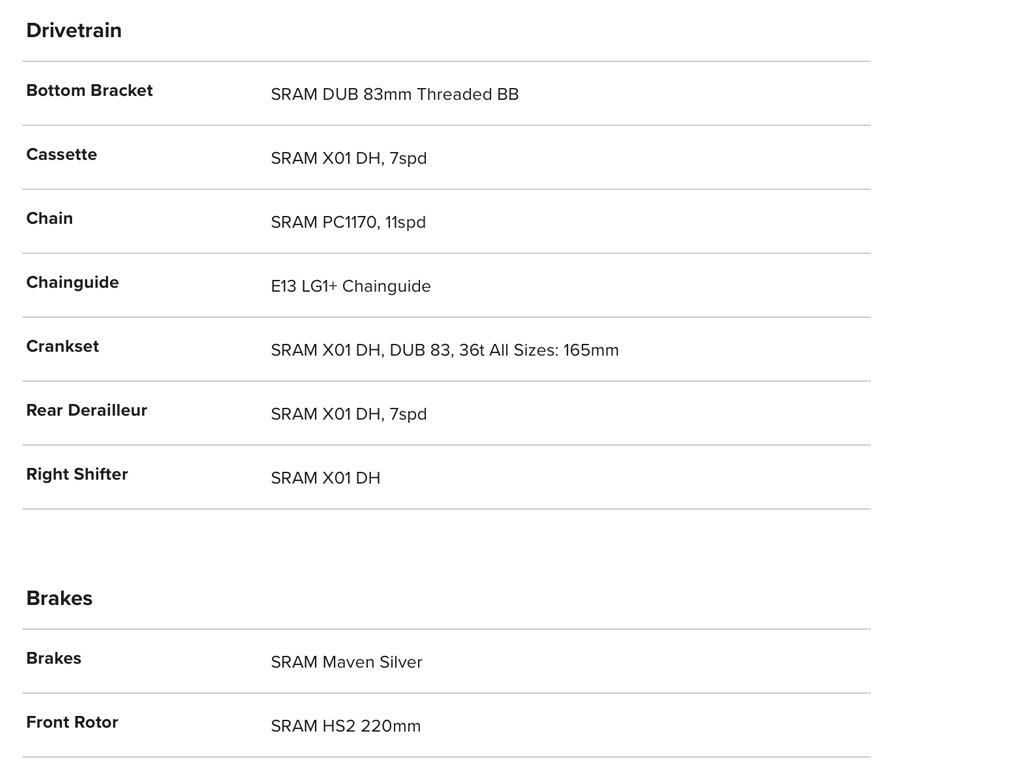Click the SRAM HS2 220mm value

point(345,726)
